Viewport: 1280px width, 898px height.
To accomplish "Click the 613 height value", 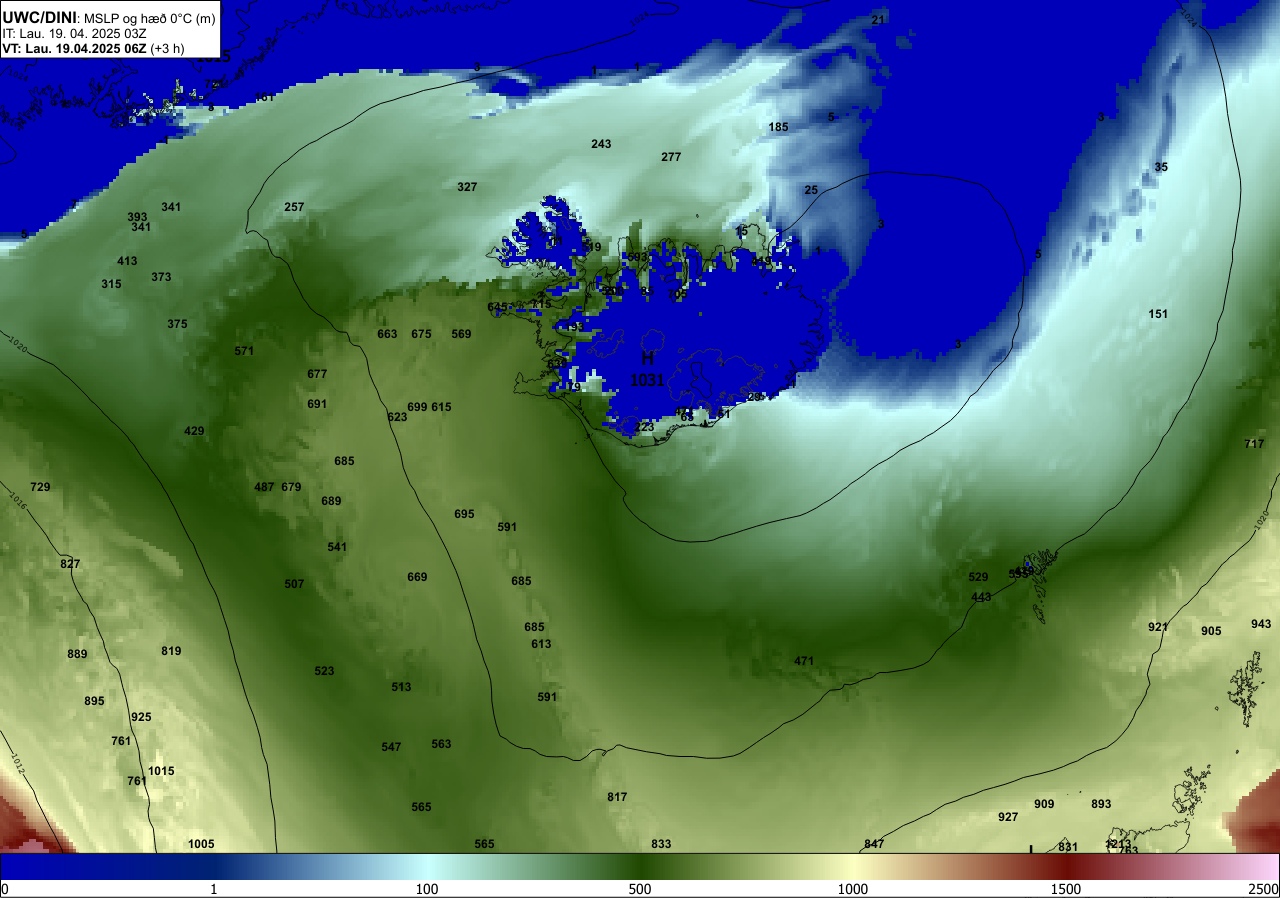I will (x=541, y=644).
